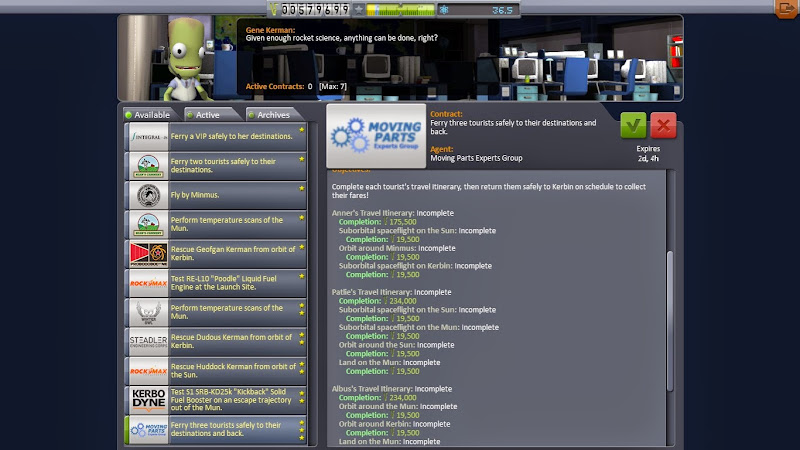This screenshot has height=450, width=800.
Task: Click agent name 'Moving Parts Experts Group'
Action: [x=476, y=158]
